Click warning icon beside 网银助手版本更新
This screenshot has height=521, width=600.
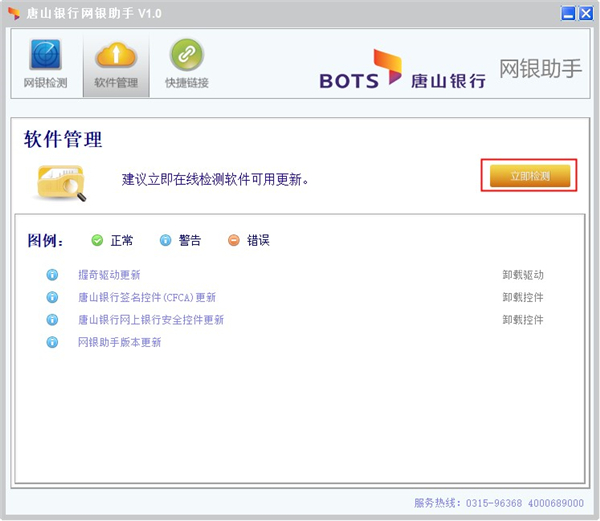(x=52, y=342)
